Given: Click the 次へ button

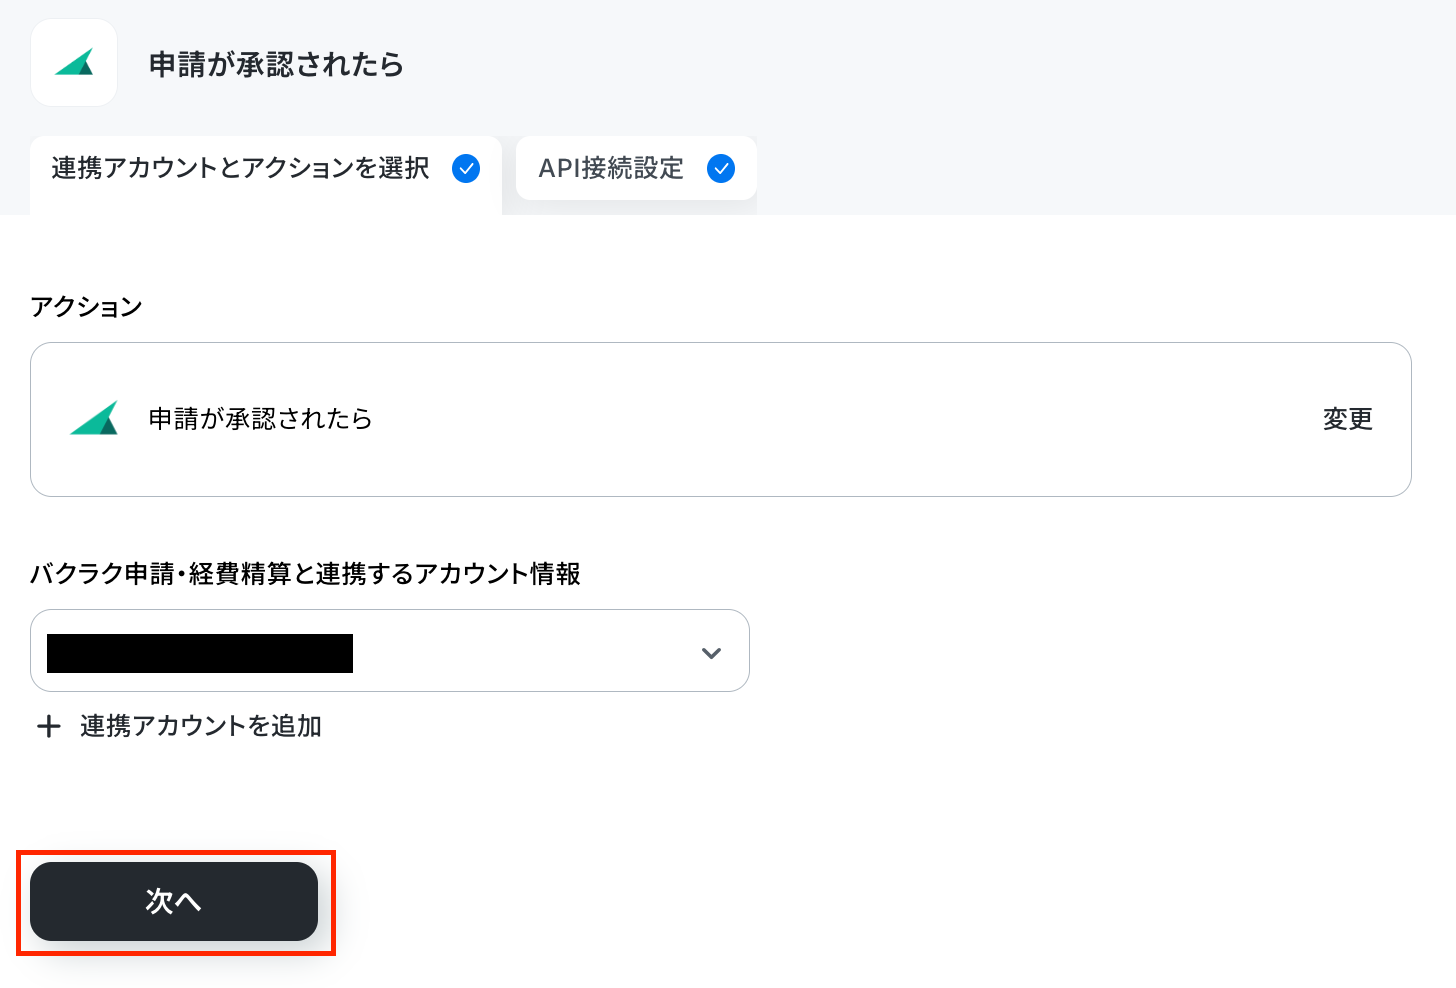Looking at the screenshot, I should tap(174, 901).
